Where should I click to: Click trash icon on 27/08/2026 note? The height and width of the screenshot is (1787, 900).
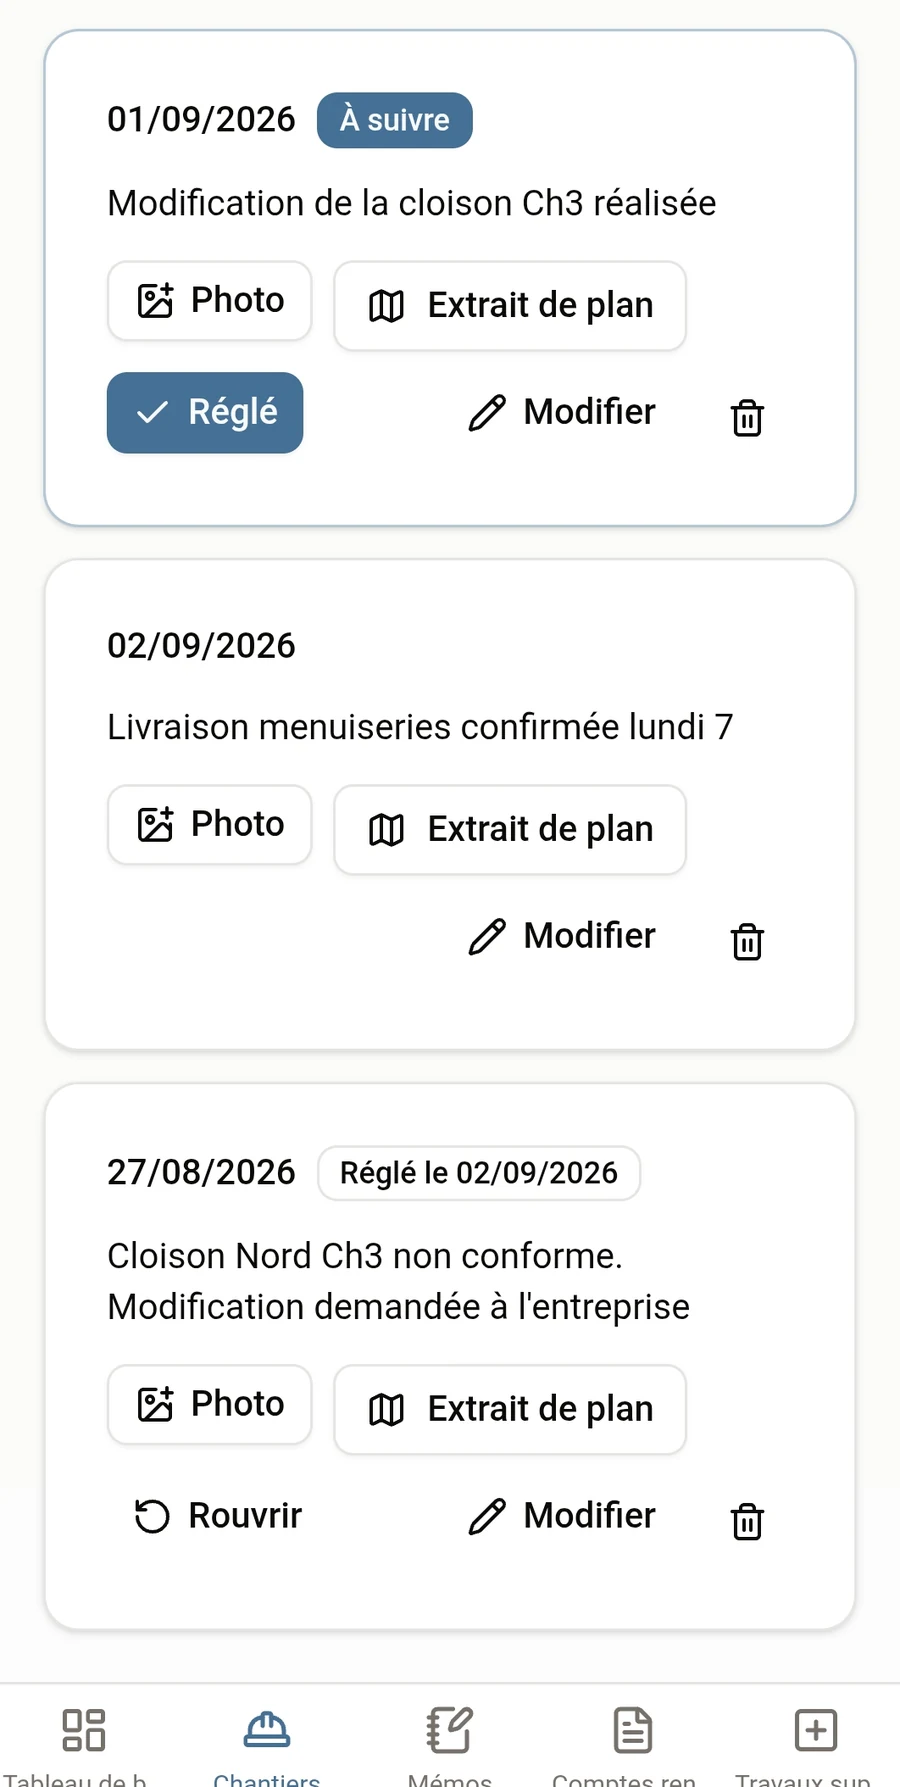[x=747, y=1521]
